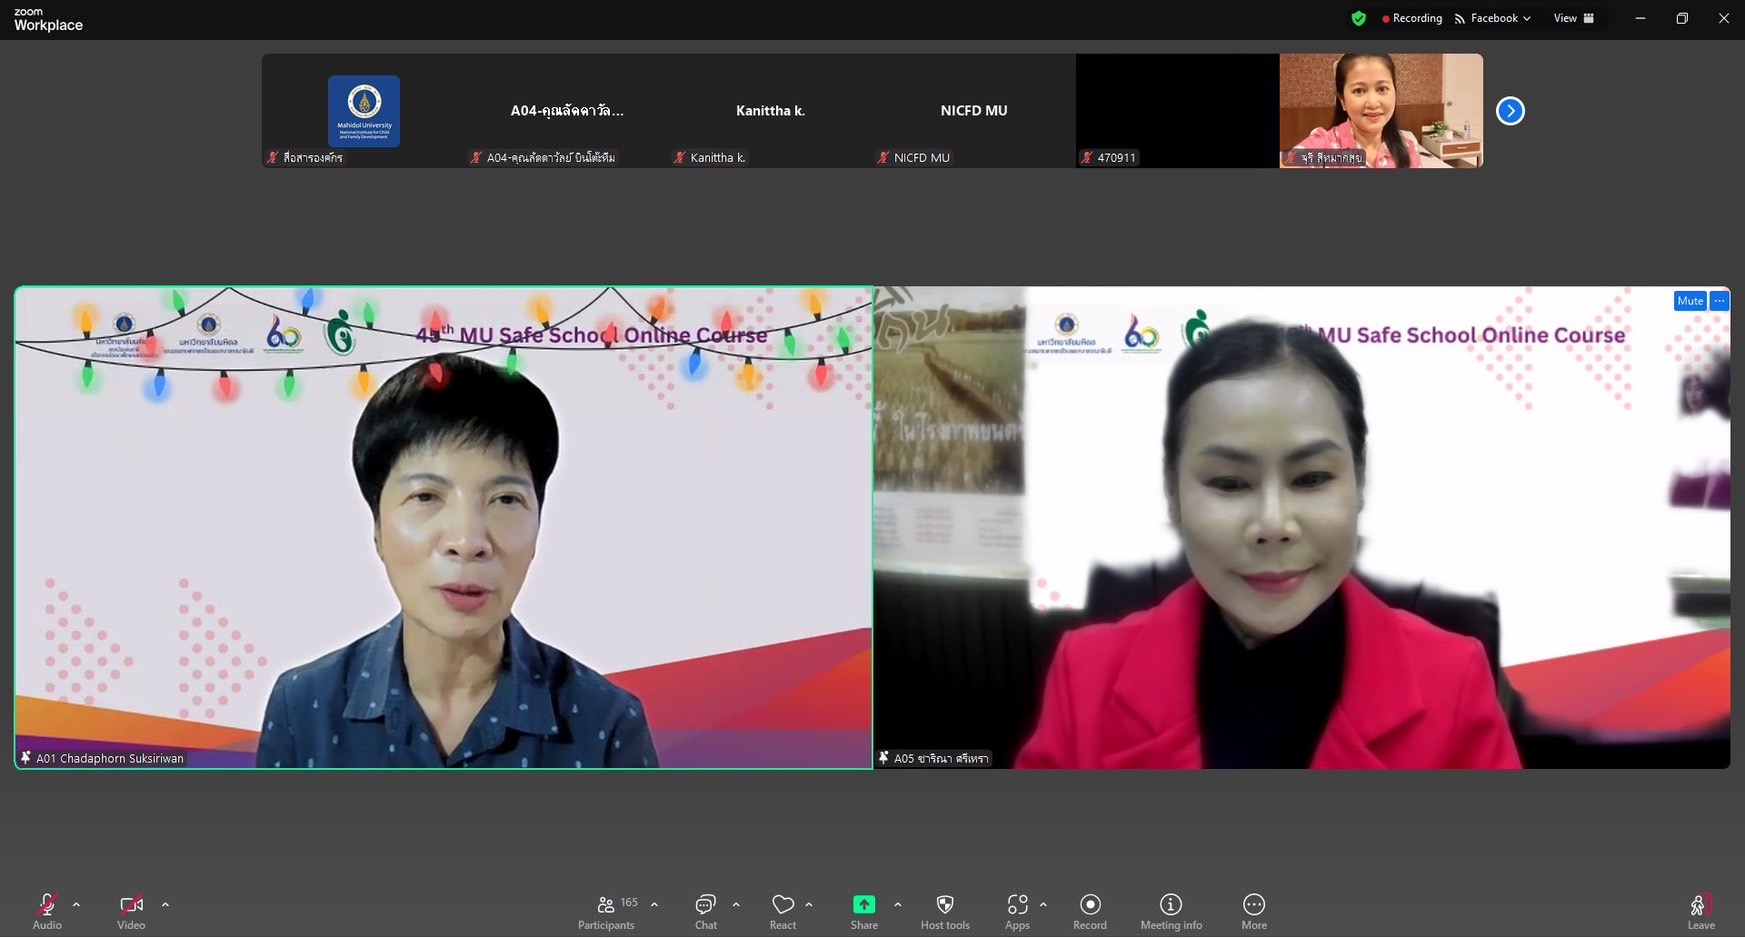Unmute the microphone via Audio icon

coord(46,905)
